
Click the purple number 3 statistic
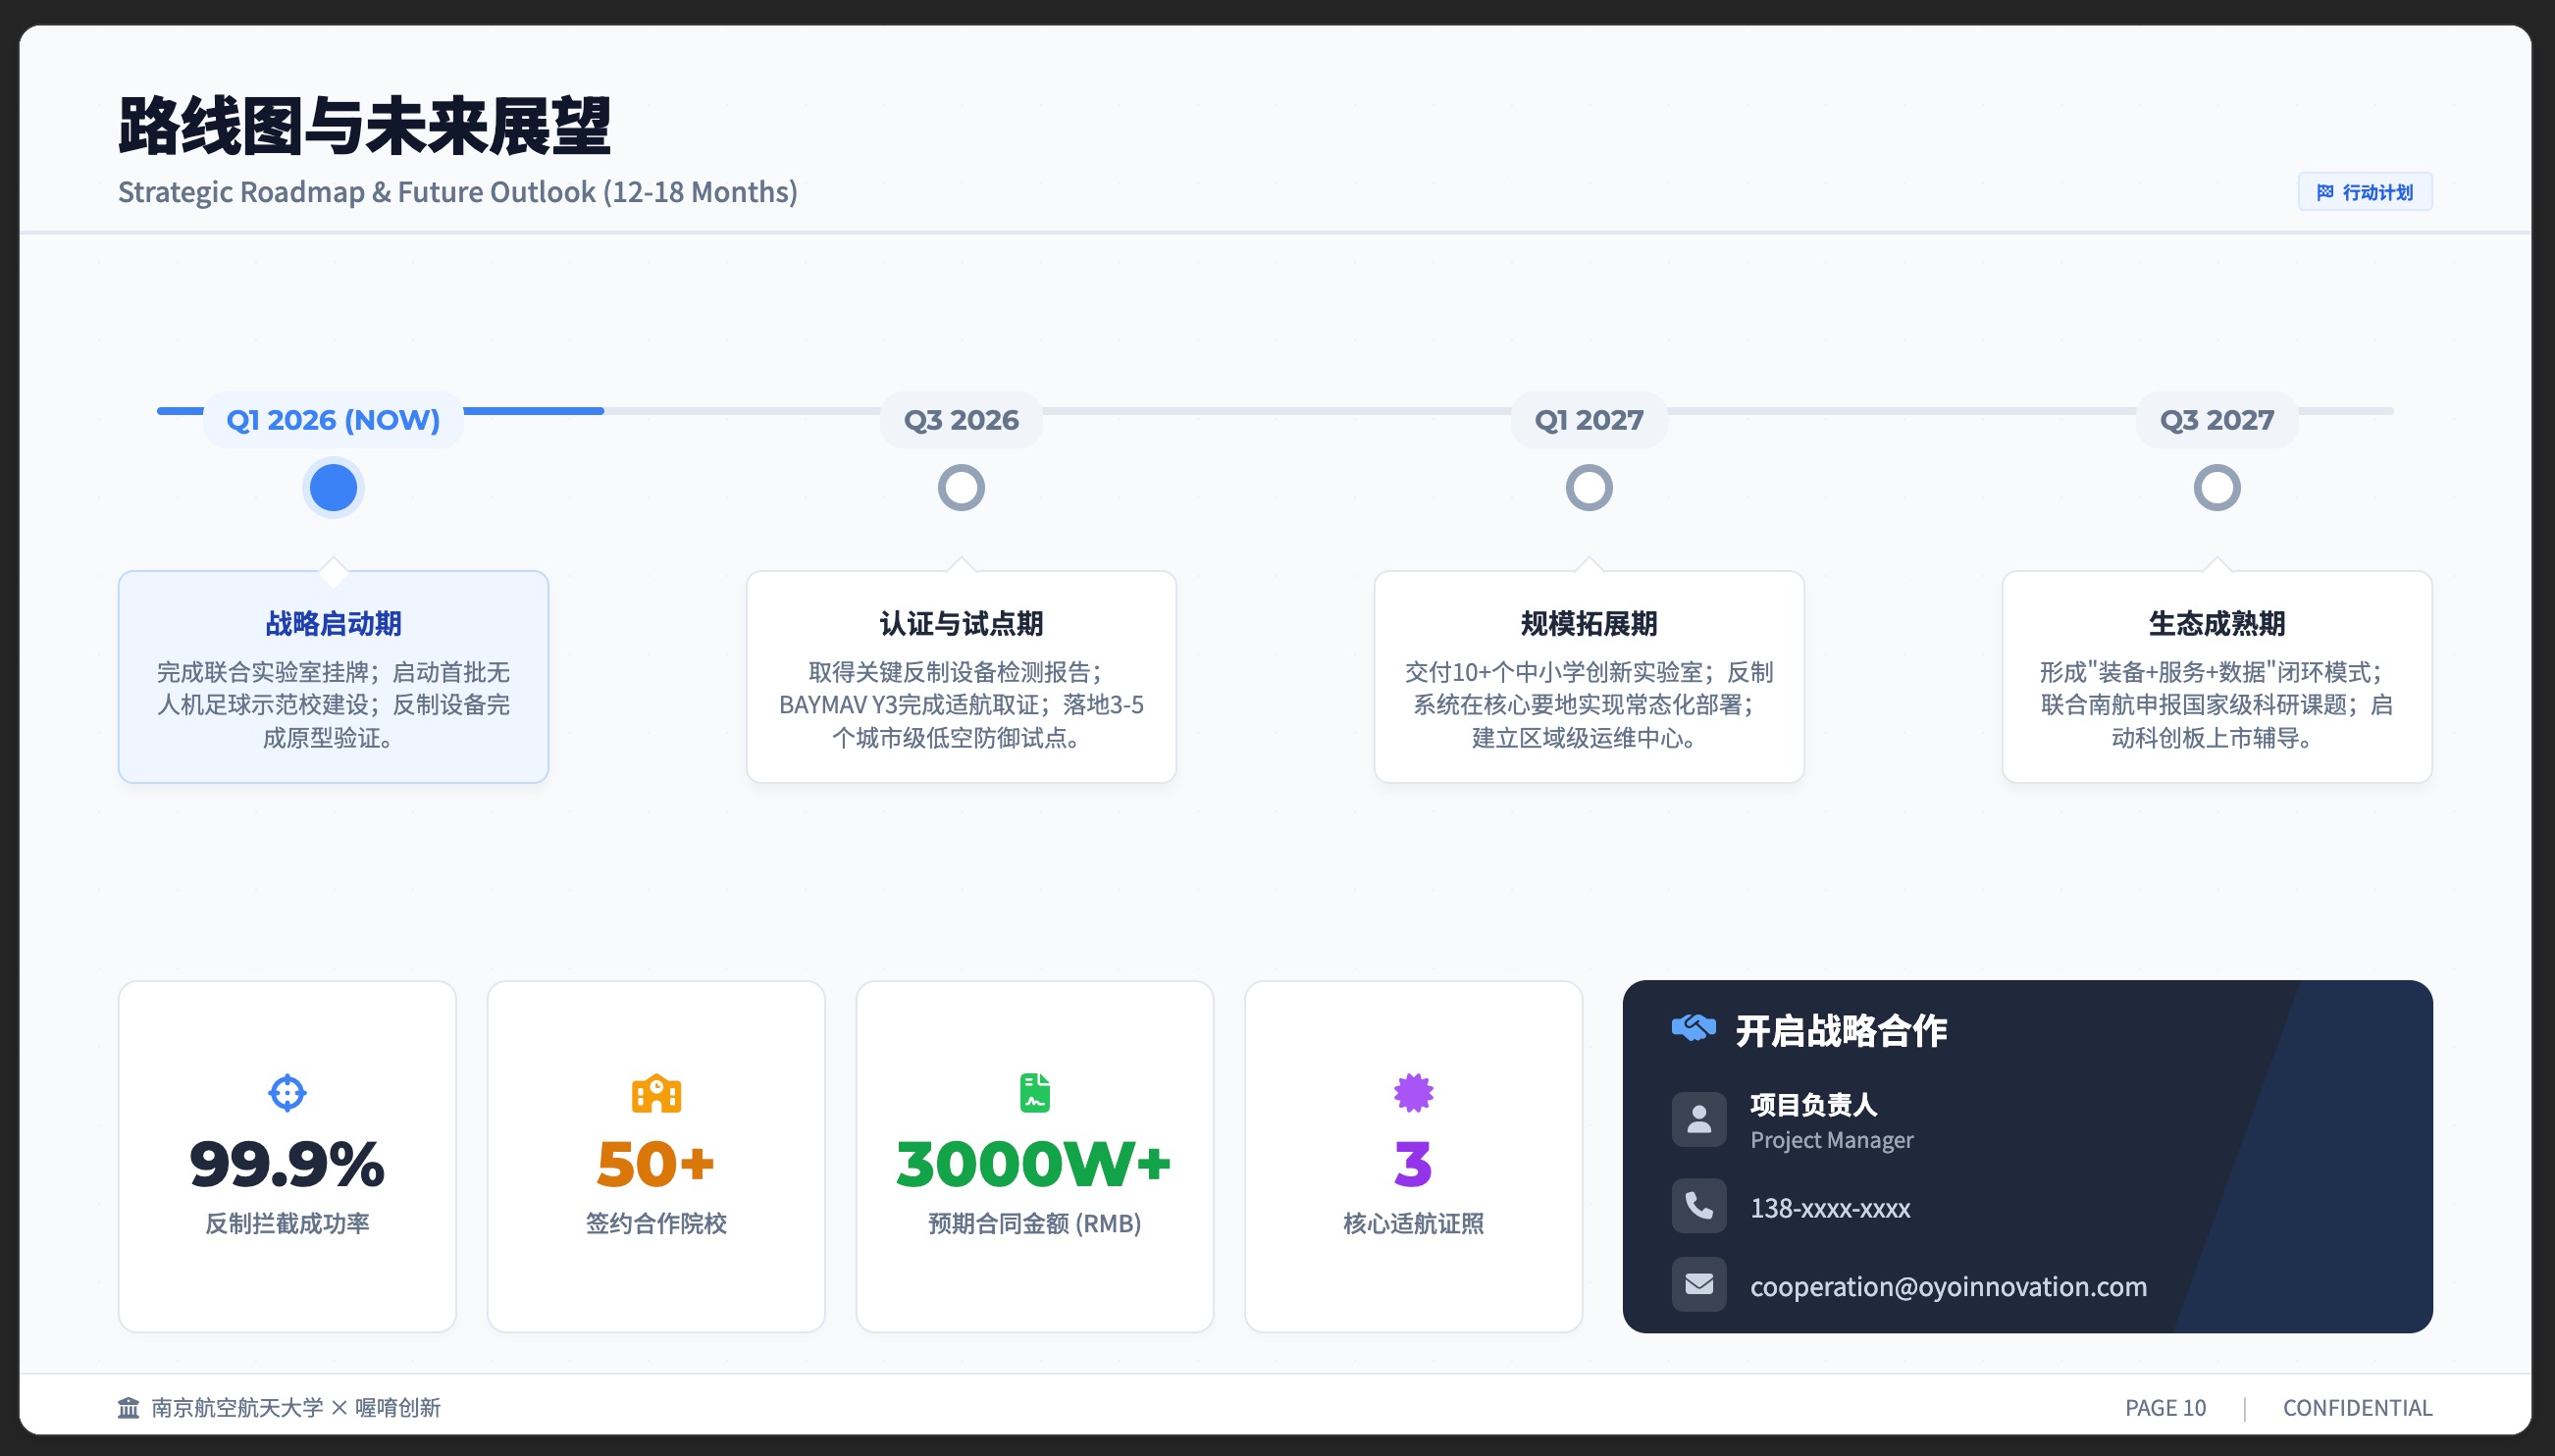[1413, 1164]
